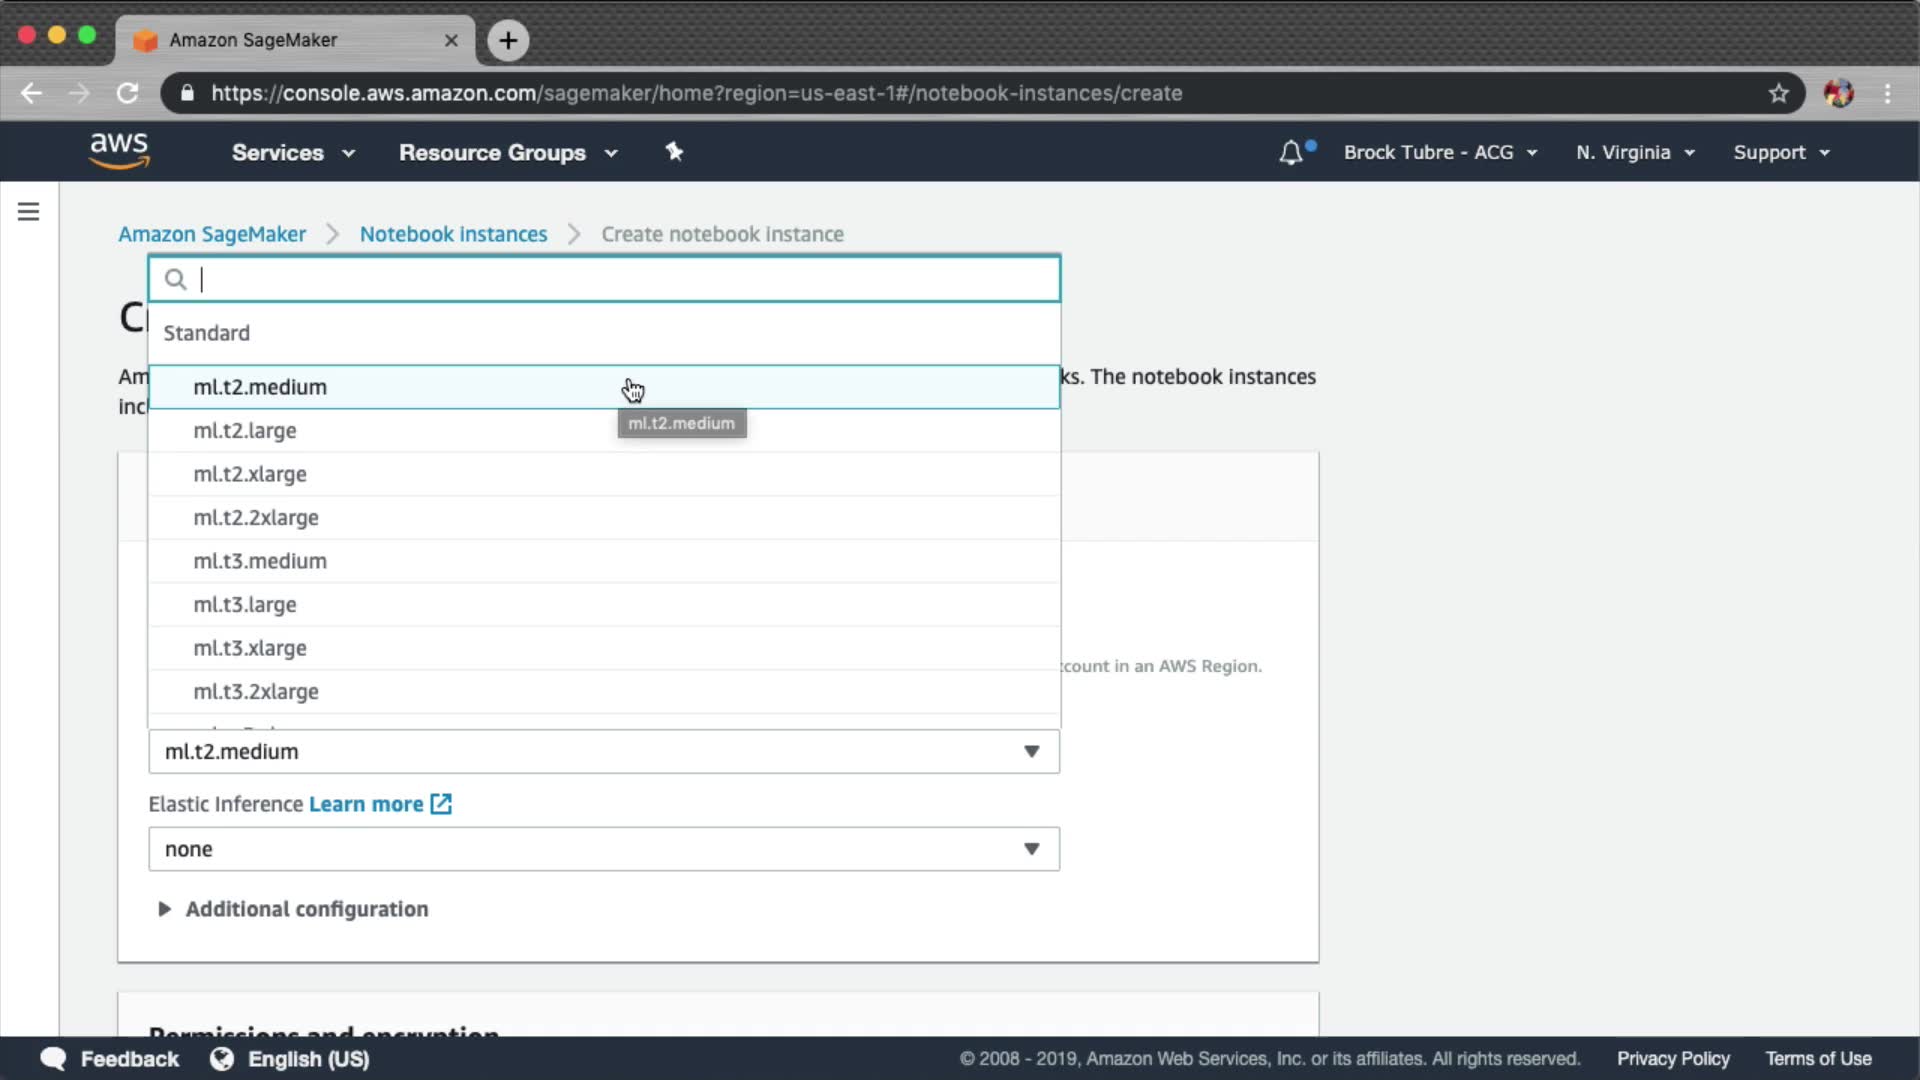1920x1080 pixels.
Task: Click the globe icon for English (US)
Action: tap(221, 1059)
